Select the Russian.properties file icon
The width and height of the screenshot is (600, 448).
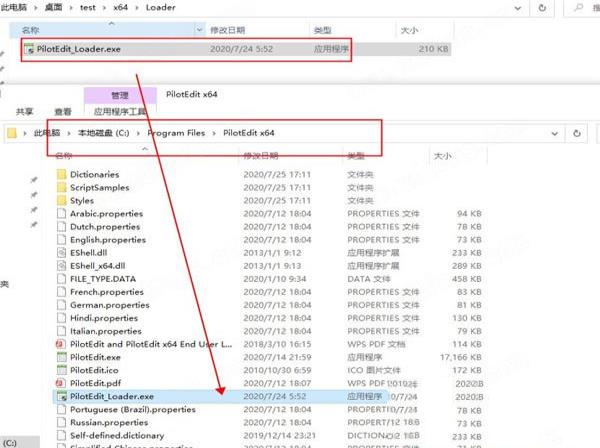(61, 422)
